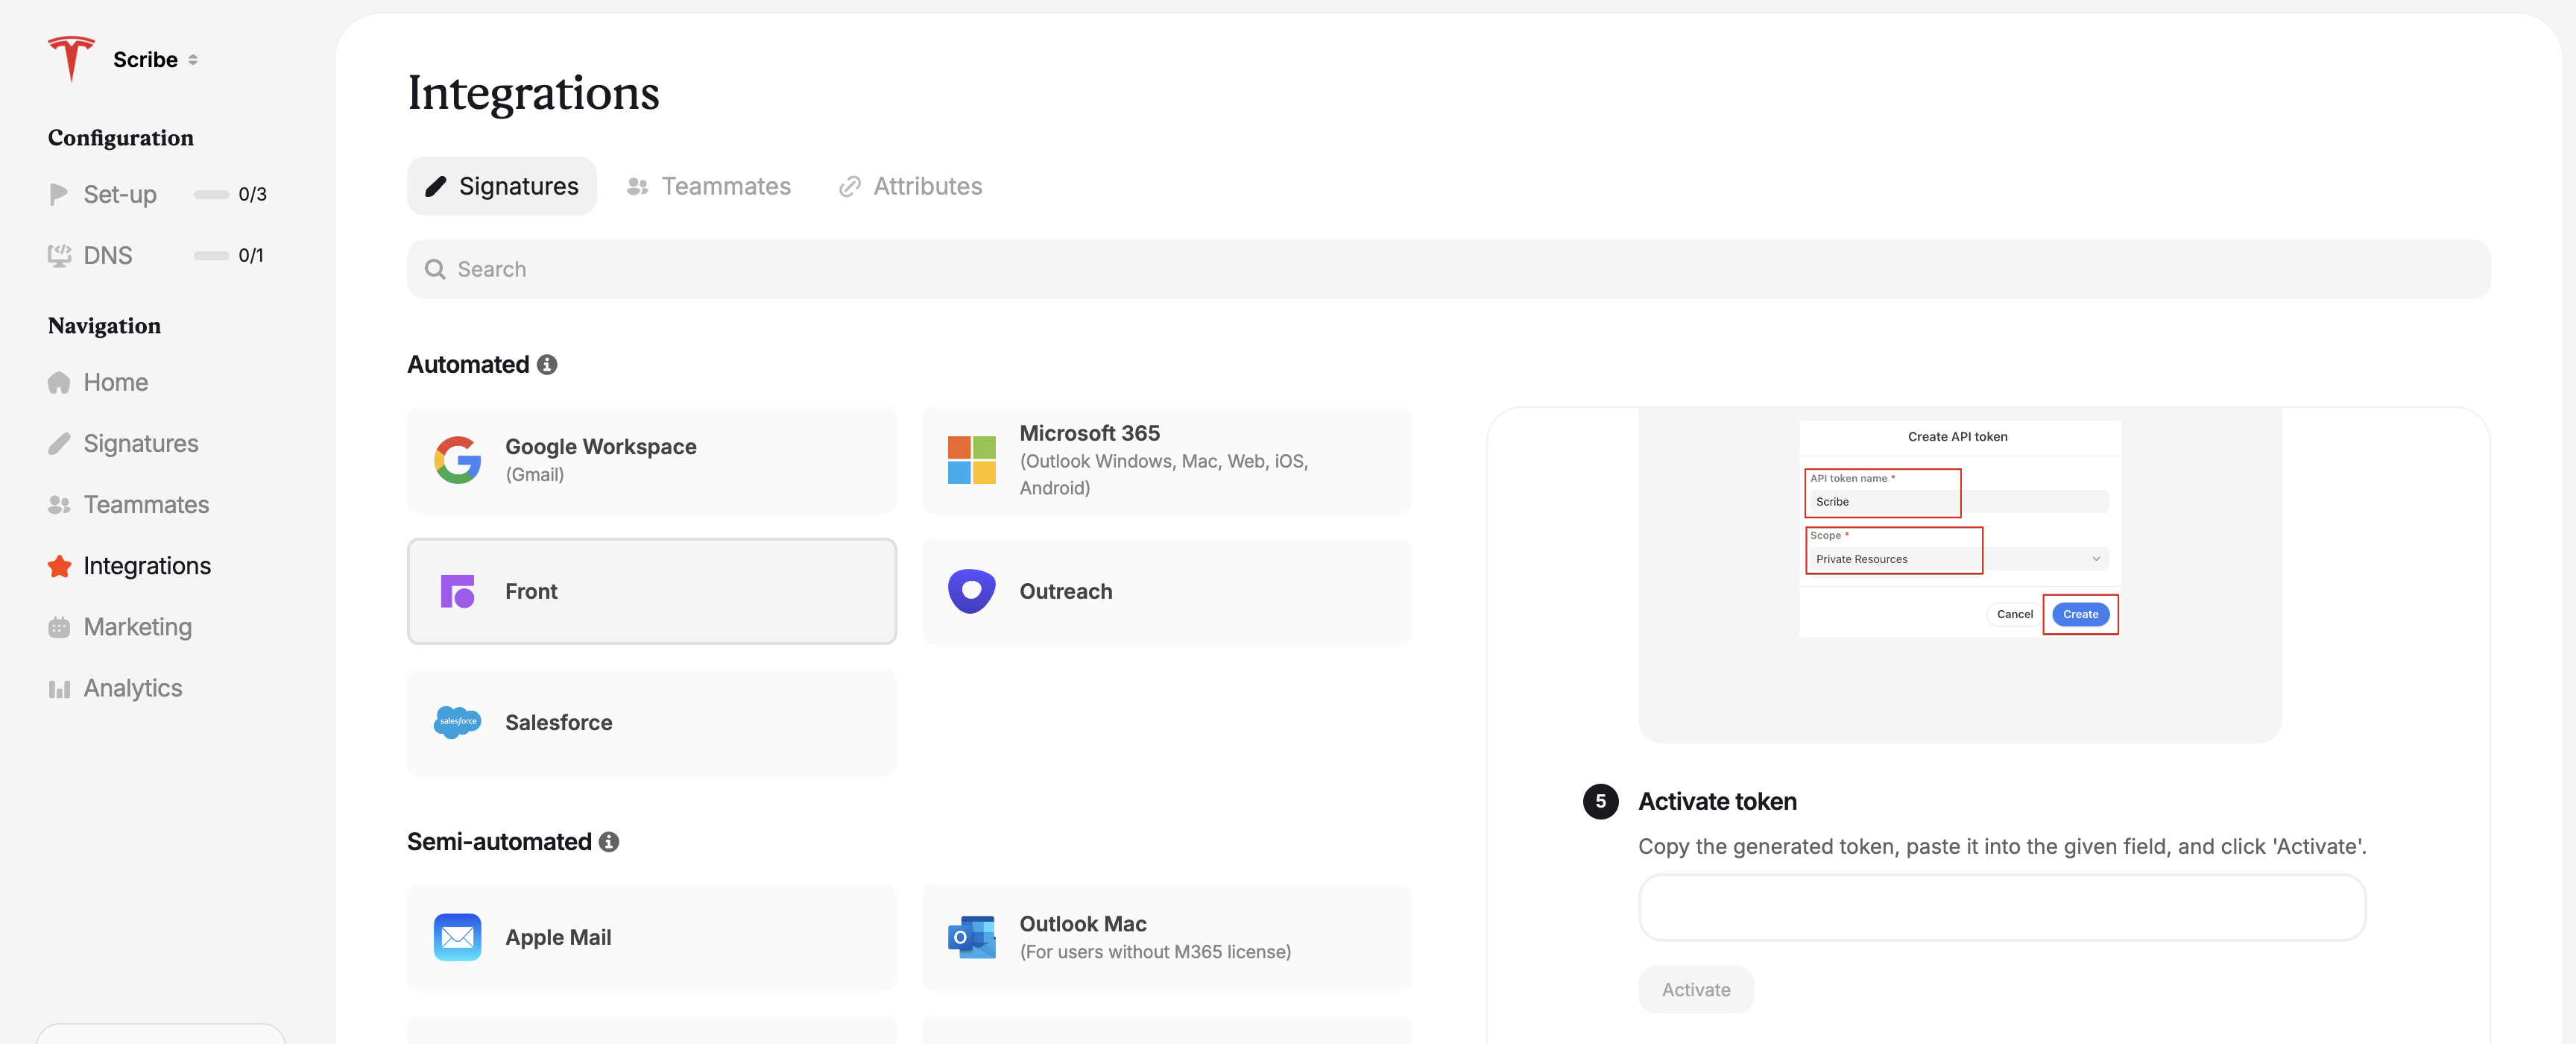Select the Google Workspace integration icon
This screenshot has width=2576, height=1044.
click(457, 460)
